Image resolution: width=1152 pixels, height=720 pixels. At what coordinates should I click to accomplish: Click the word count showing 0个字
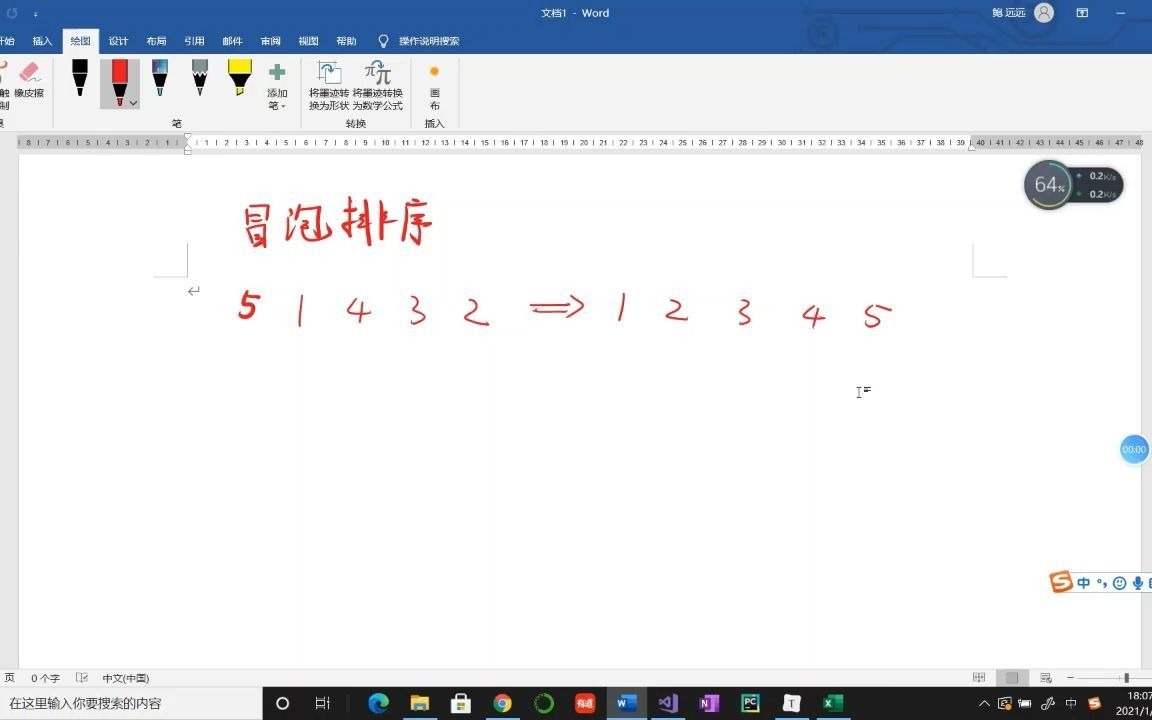click(x=46, y=678)
